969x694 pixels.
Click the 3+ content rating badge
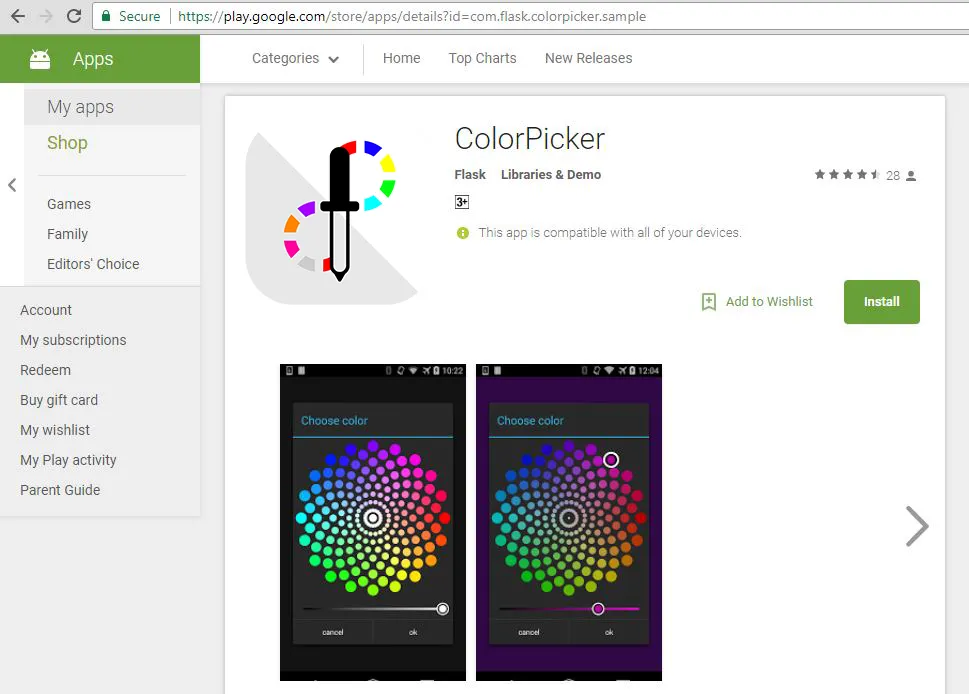tap(462, 202)
